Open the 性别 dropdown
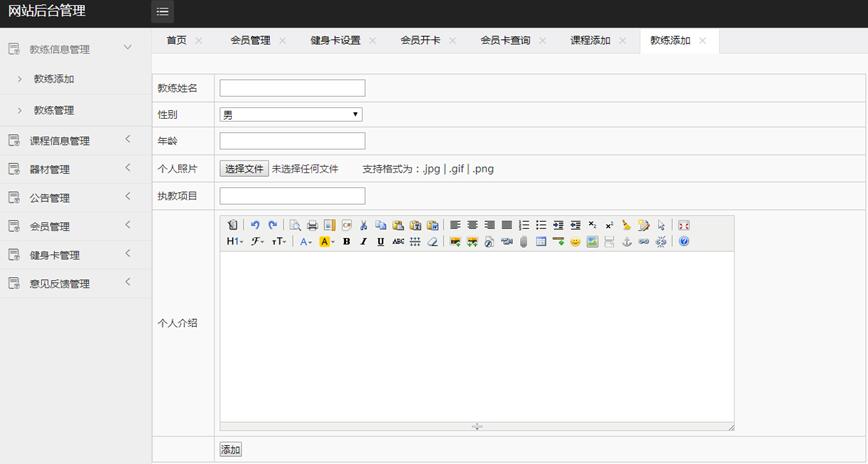 pyautogui.click(x=291, y=115)
